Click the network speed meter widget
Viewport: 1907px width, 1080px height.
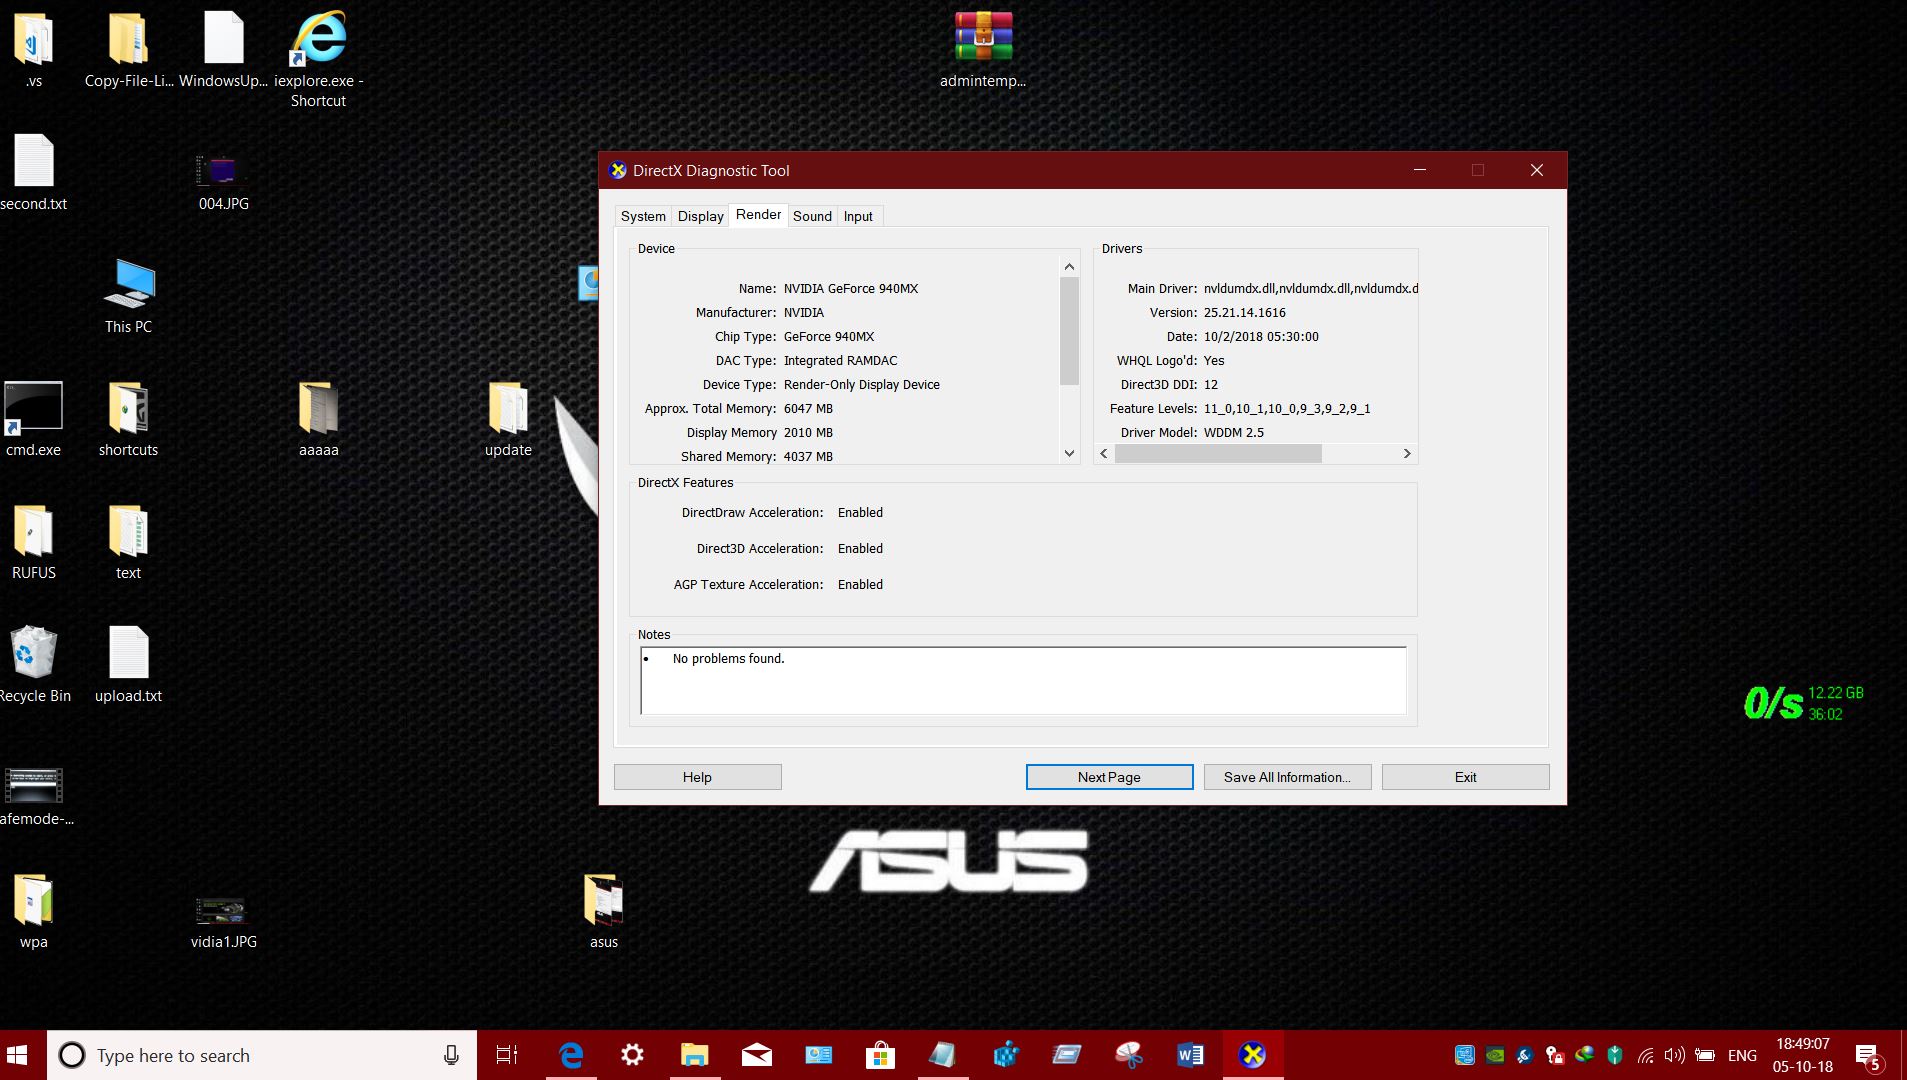point(1803,703)
